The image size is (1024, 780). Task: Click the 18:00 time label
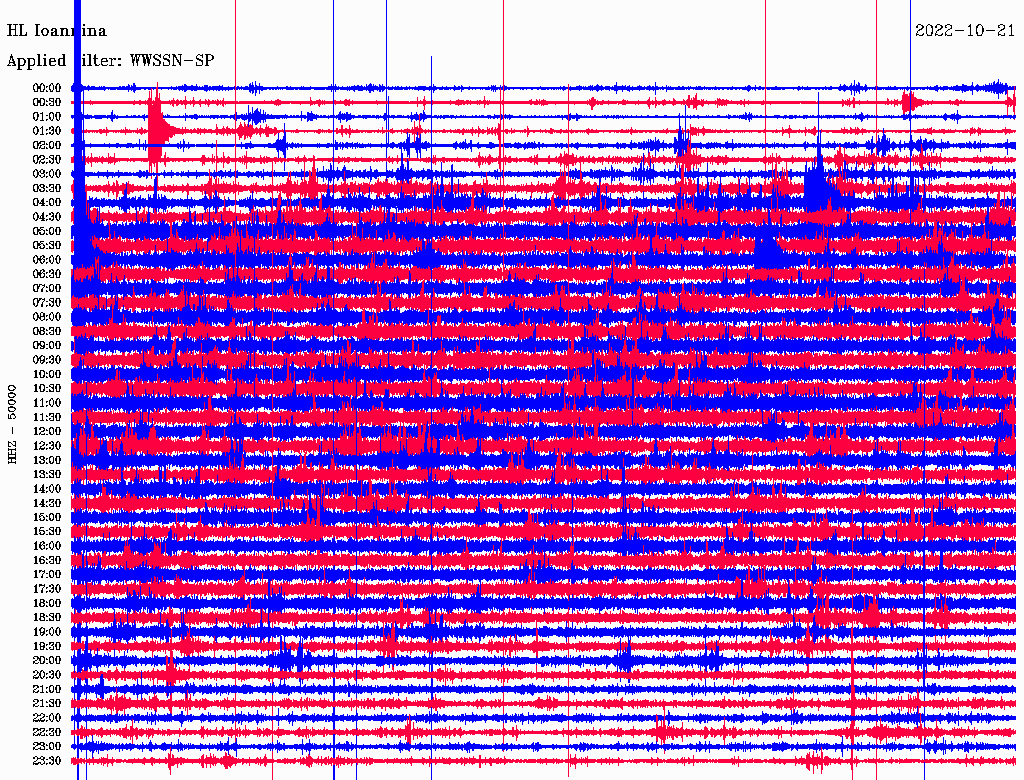tap(47, 604)
